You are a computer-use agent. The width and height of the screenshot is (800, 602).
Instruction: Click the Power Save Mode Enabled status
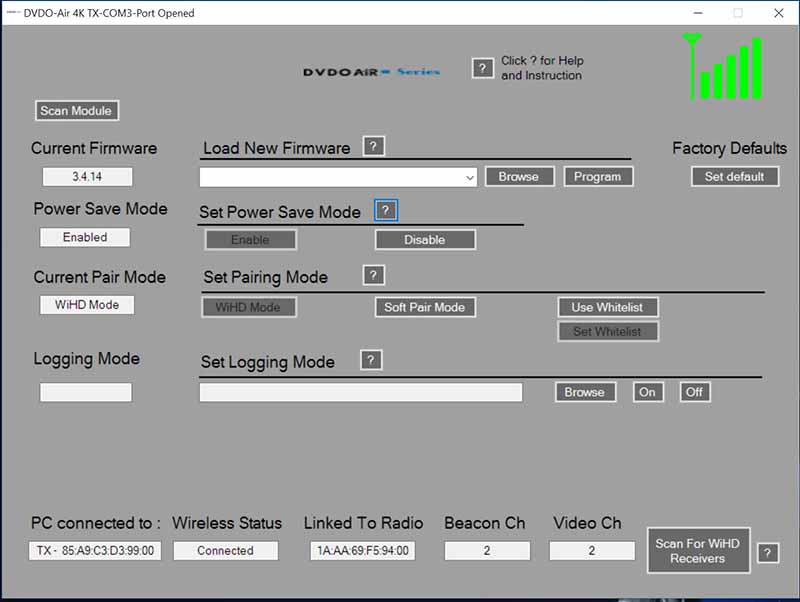(x=85, y=237)
